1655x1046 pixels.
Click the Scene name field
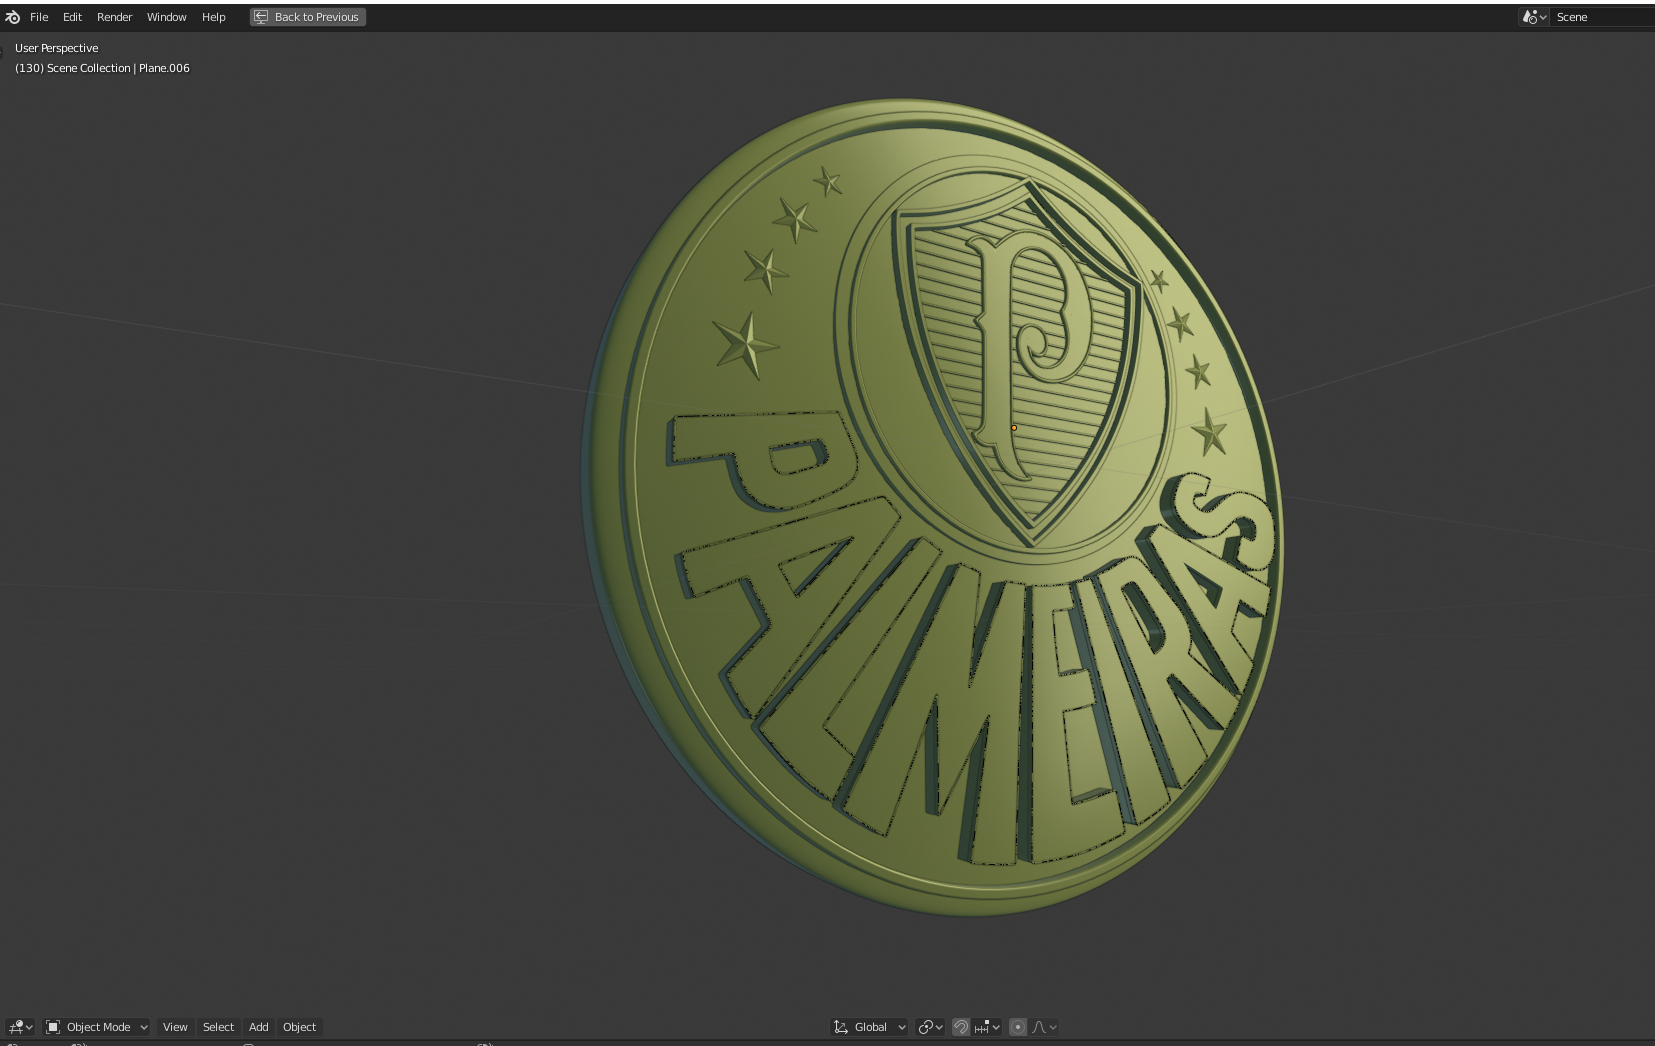point(1603,17)
